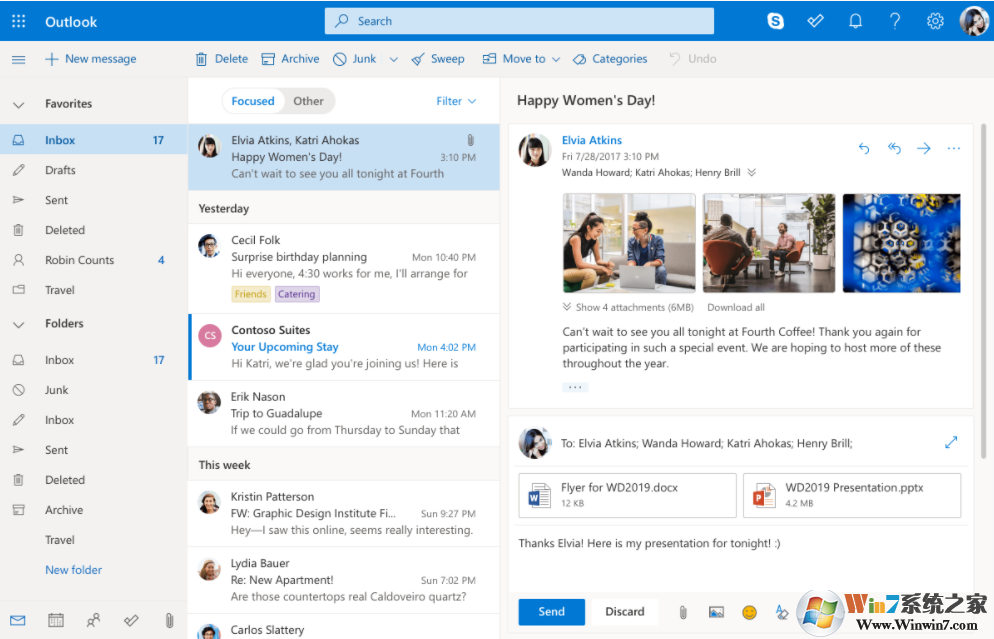The width and height of the screenshot is (994, 639).
Task: Open Cecil Folk Surprise birthday planning email
Action: (345, 268)
